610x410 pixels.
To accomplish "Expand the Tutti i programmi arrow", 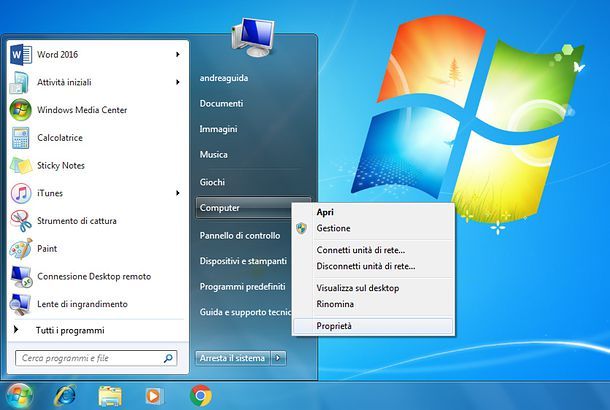I will 16,330.
